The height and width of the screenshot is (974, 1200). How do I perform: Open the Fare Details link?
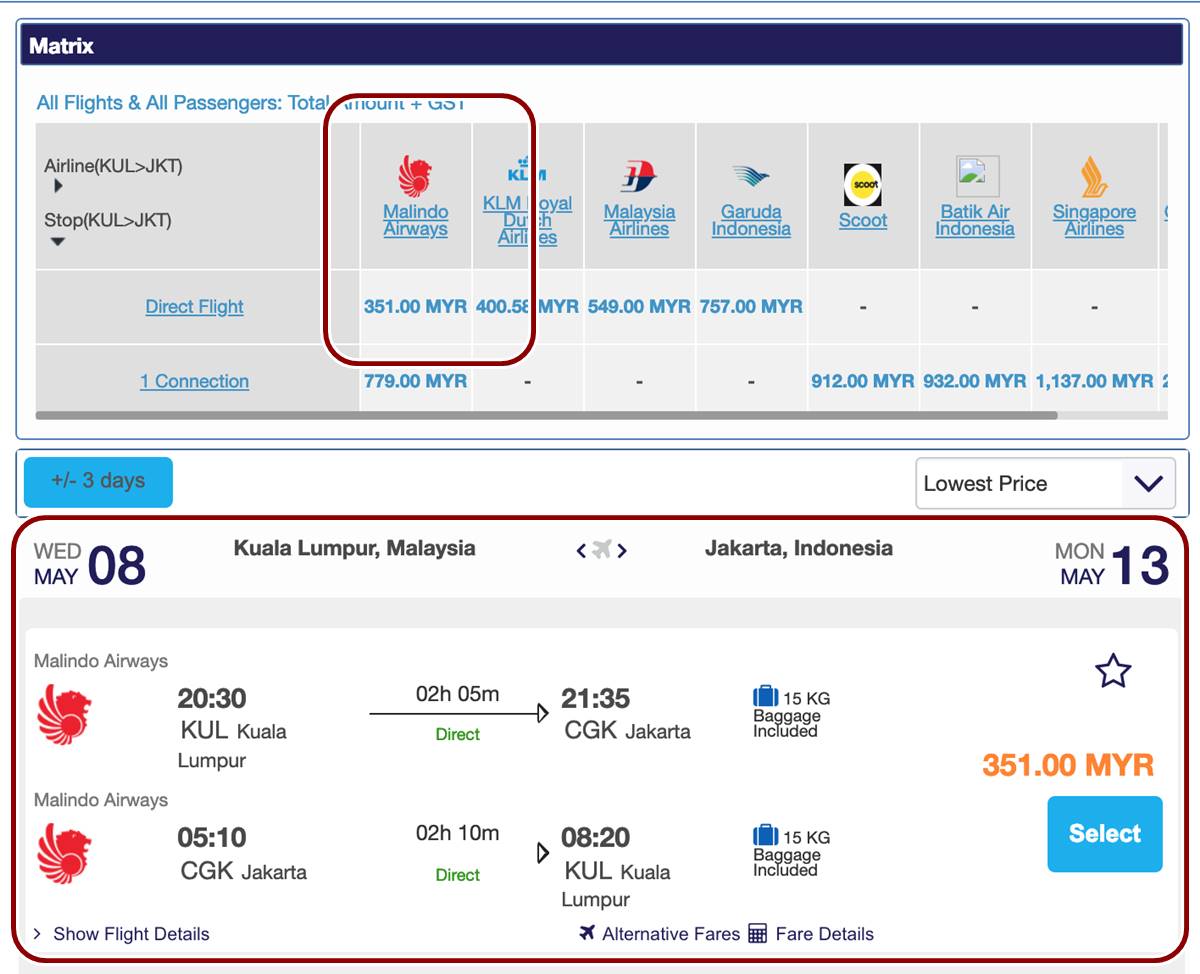[x=825, y=934]
